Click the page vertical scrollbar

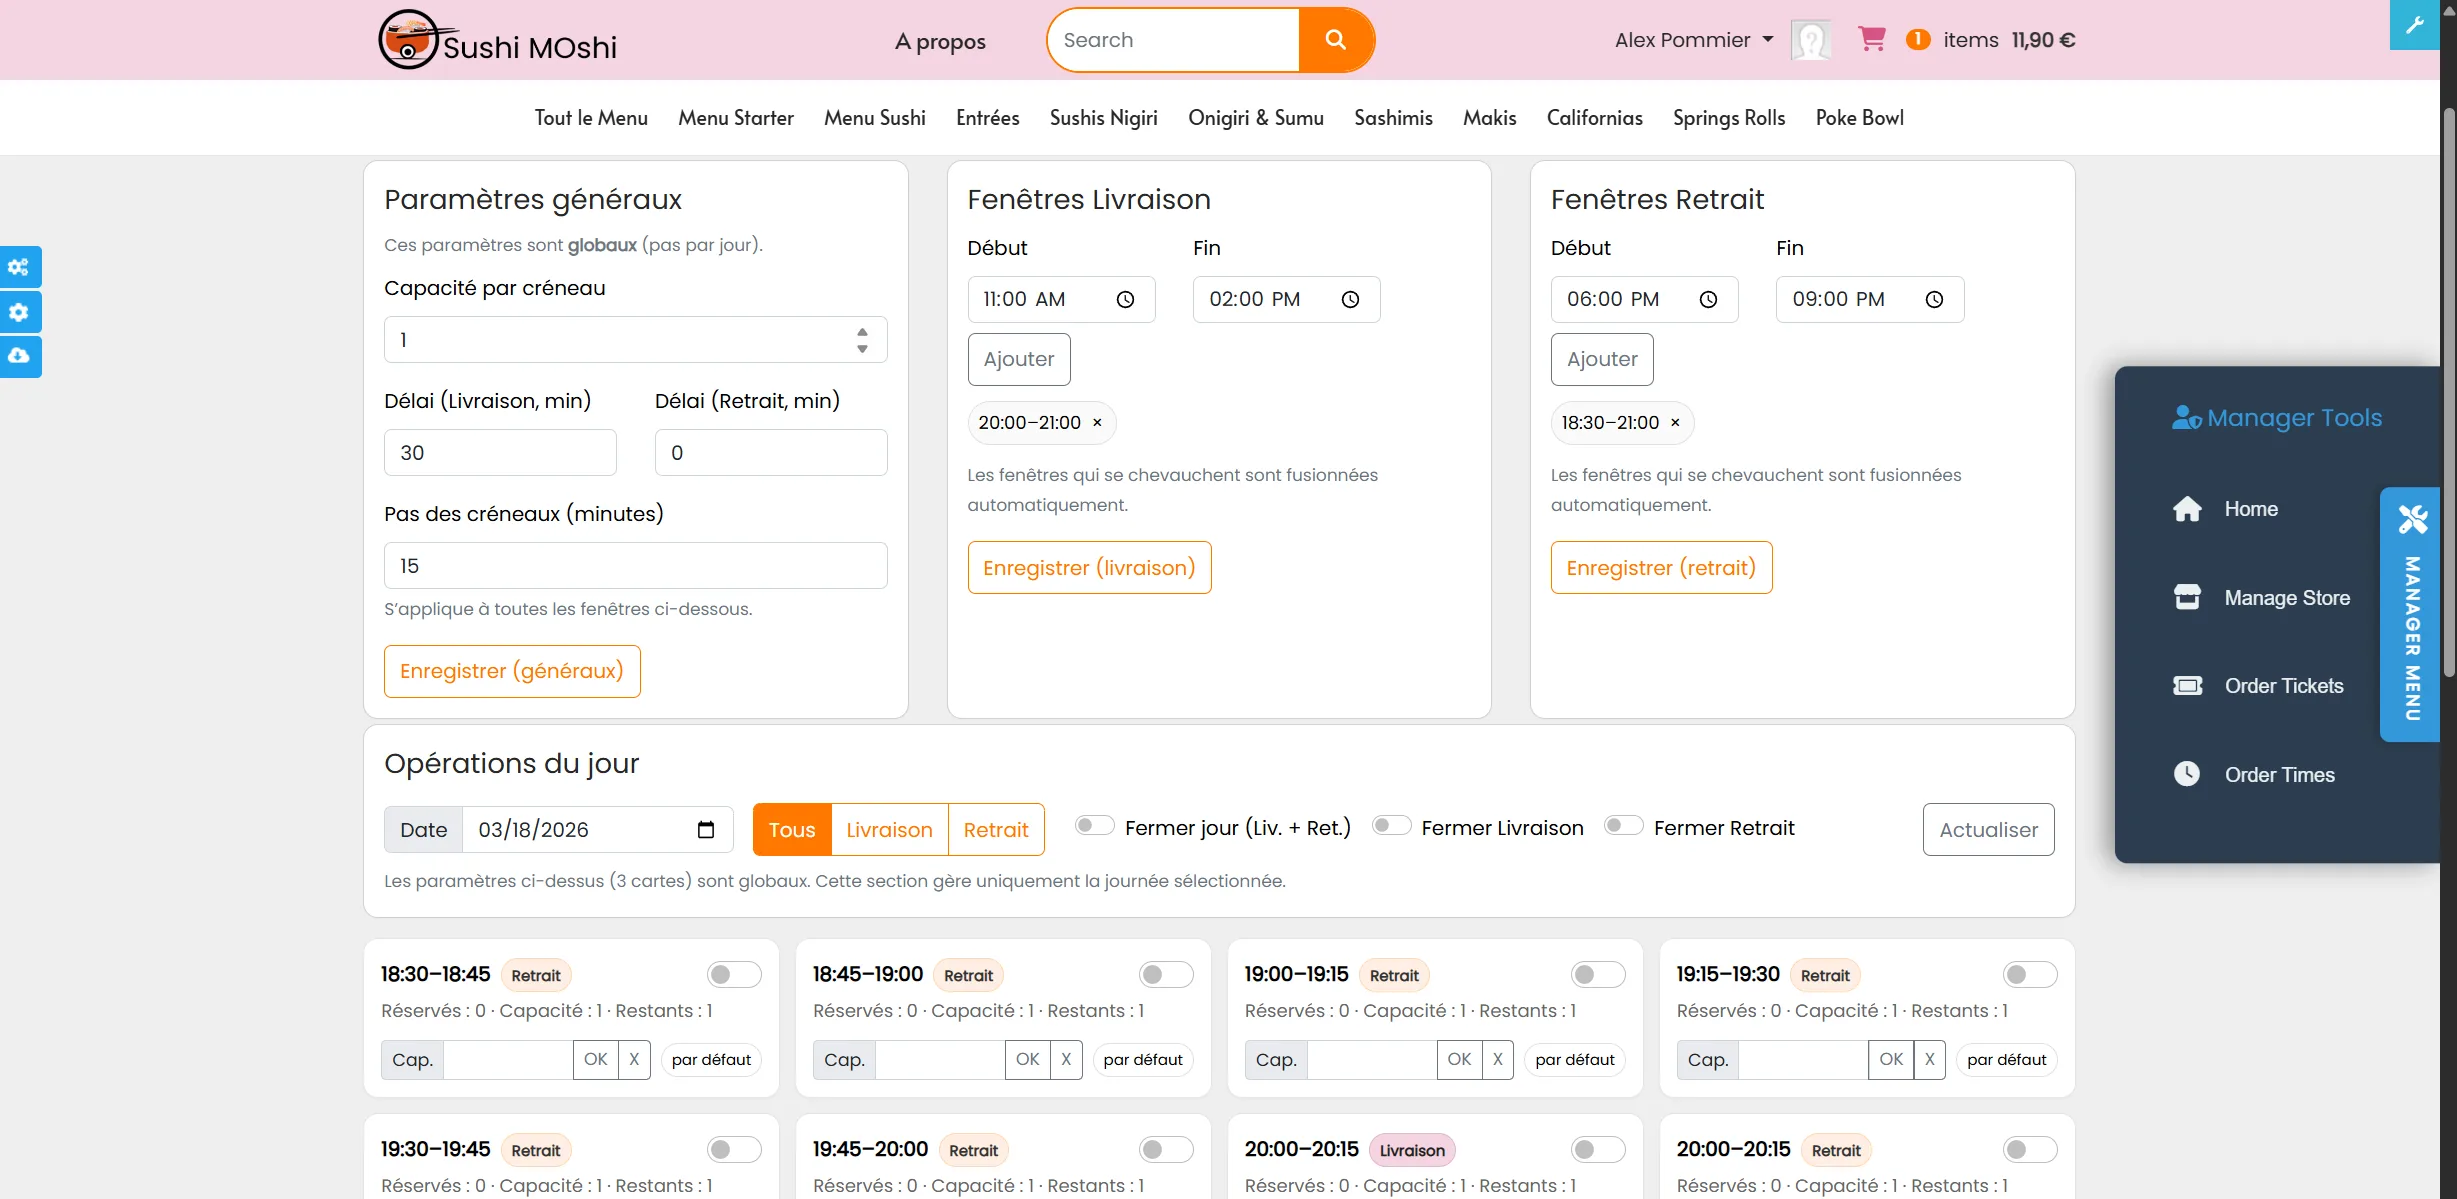2448,390
